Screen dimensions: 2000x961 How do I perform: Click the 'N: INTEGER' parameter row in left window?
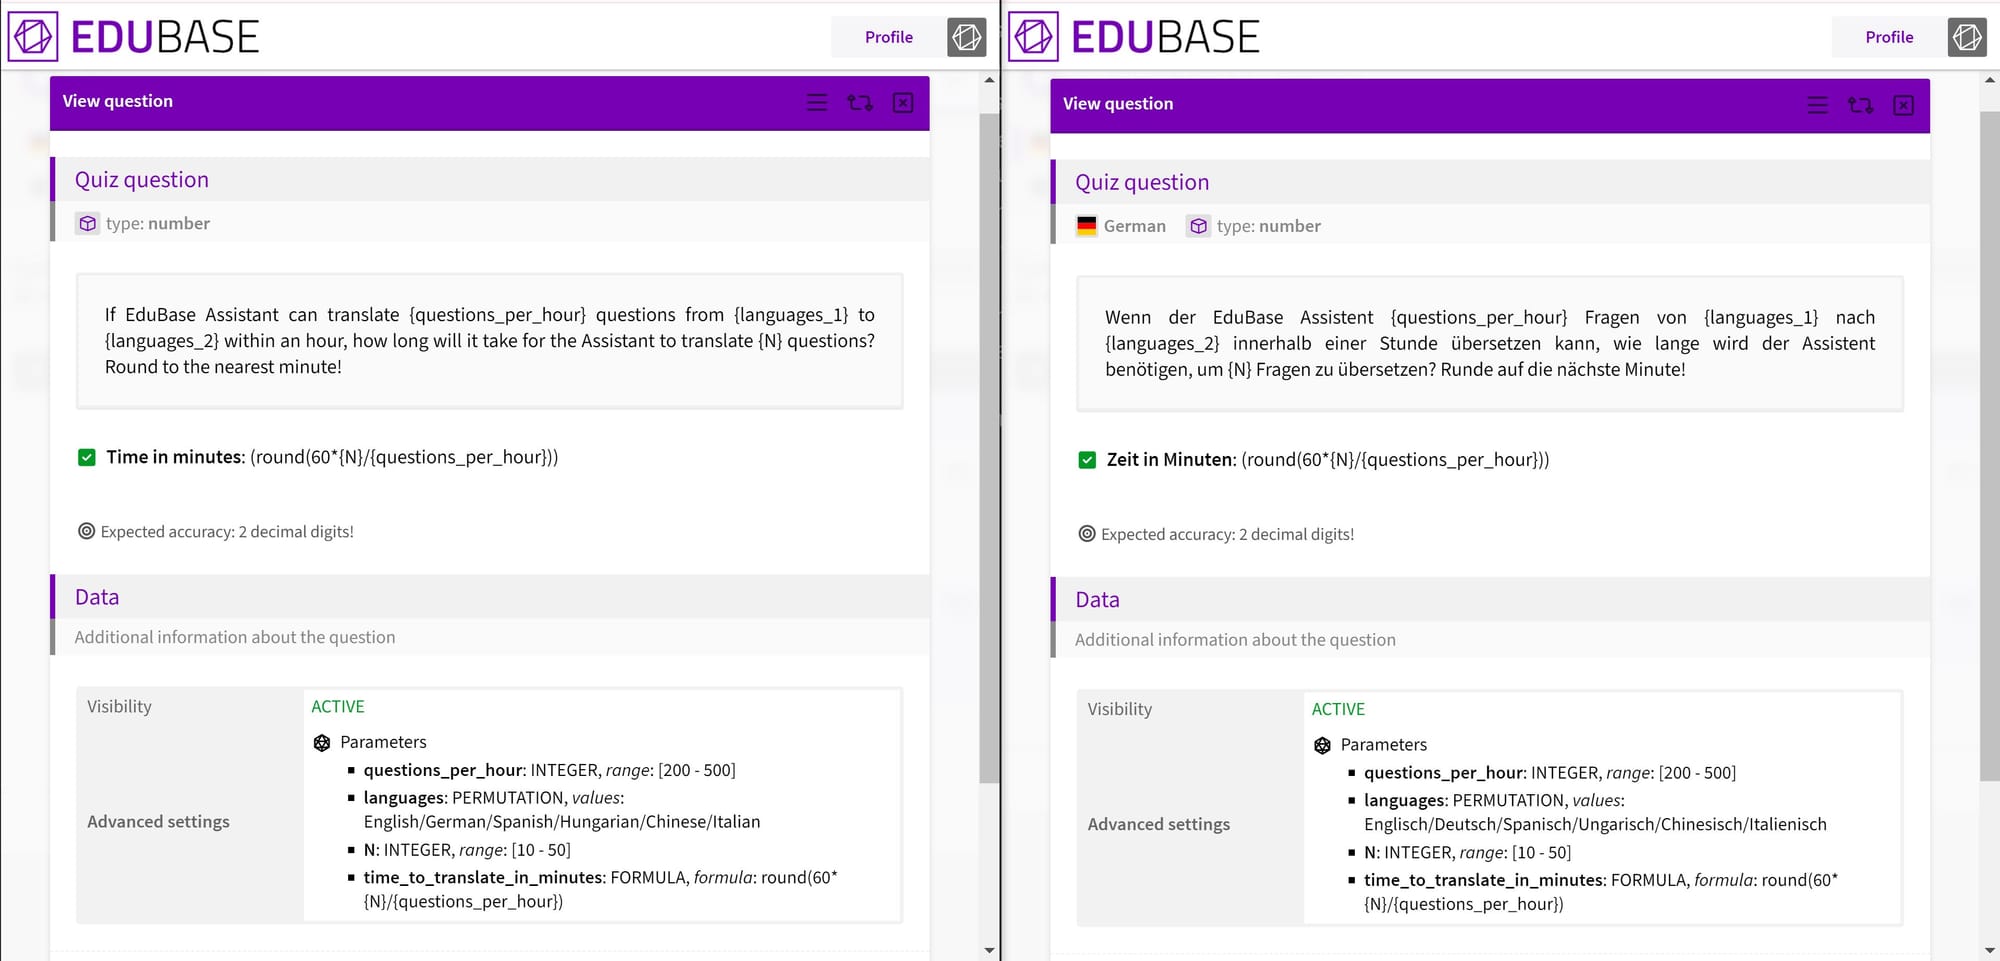coord(467,850)
